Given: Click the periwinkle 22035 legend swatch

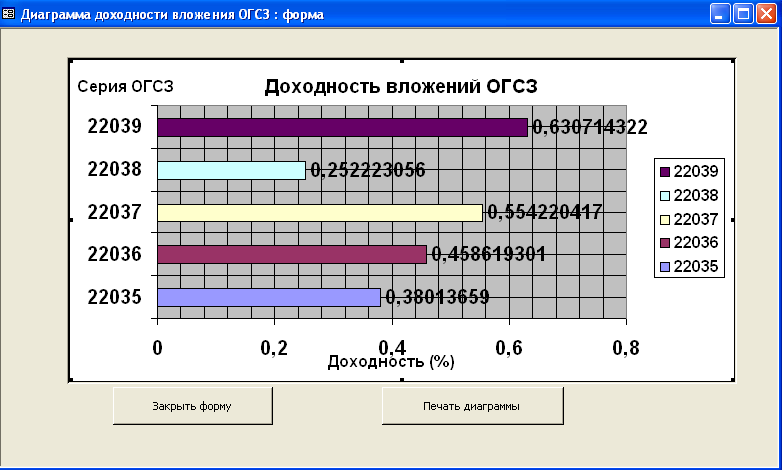Looking at the screenshot, I should (x=665, y=267).
